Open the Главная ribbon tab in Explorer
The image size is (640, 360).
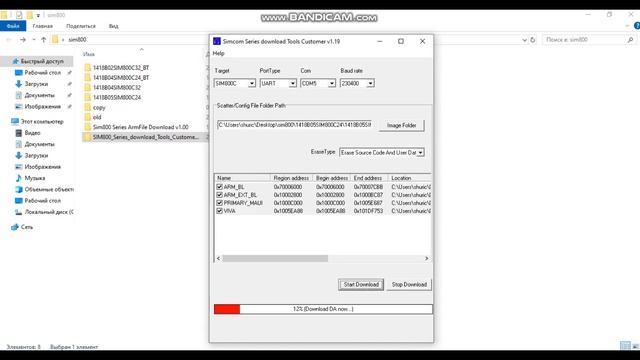point(42,26)
